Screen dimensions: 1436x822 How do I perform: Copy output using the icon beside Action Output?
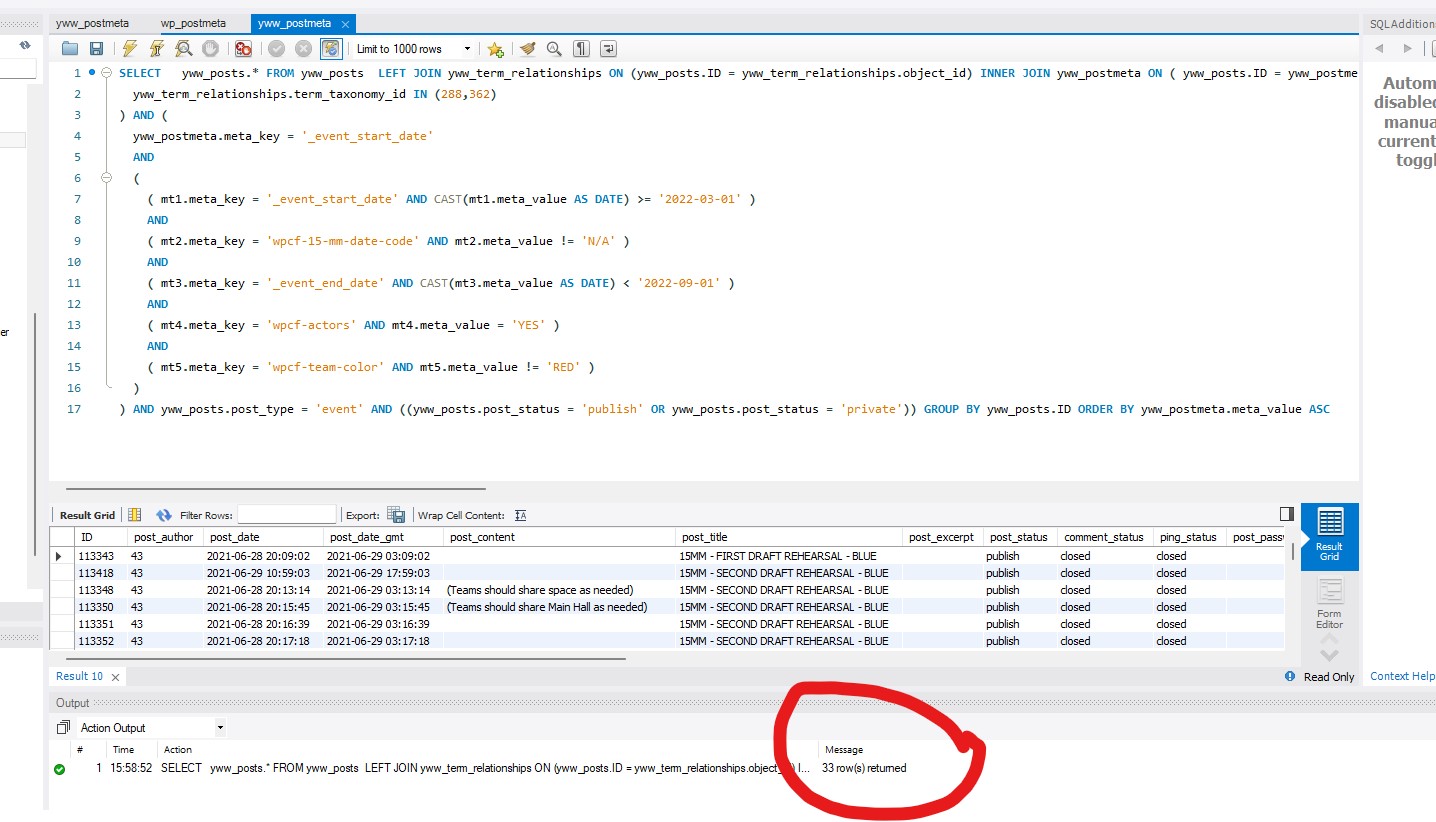63,727
